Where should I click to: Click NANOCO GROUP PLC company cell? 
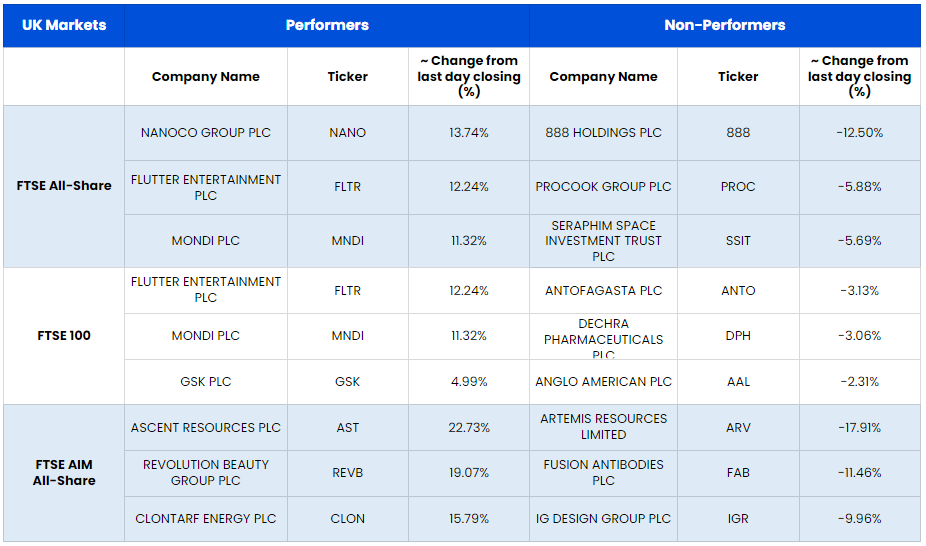[x=206, y=133]
